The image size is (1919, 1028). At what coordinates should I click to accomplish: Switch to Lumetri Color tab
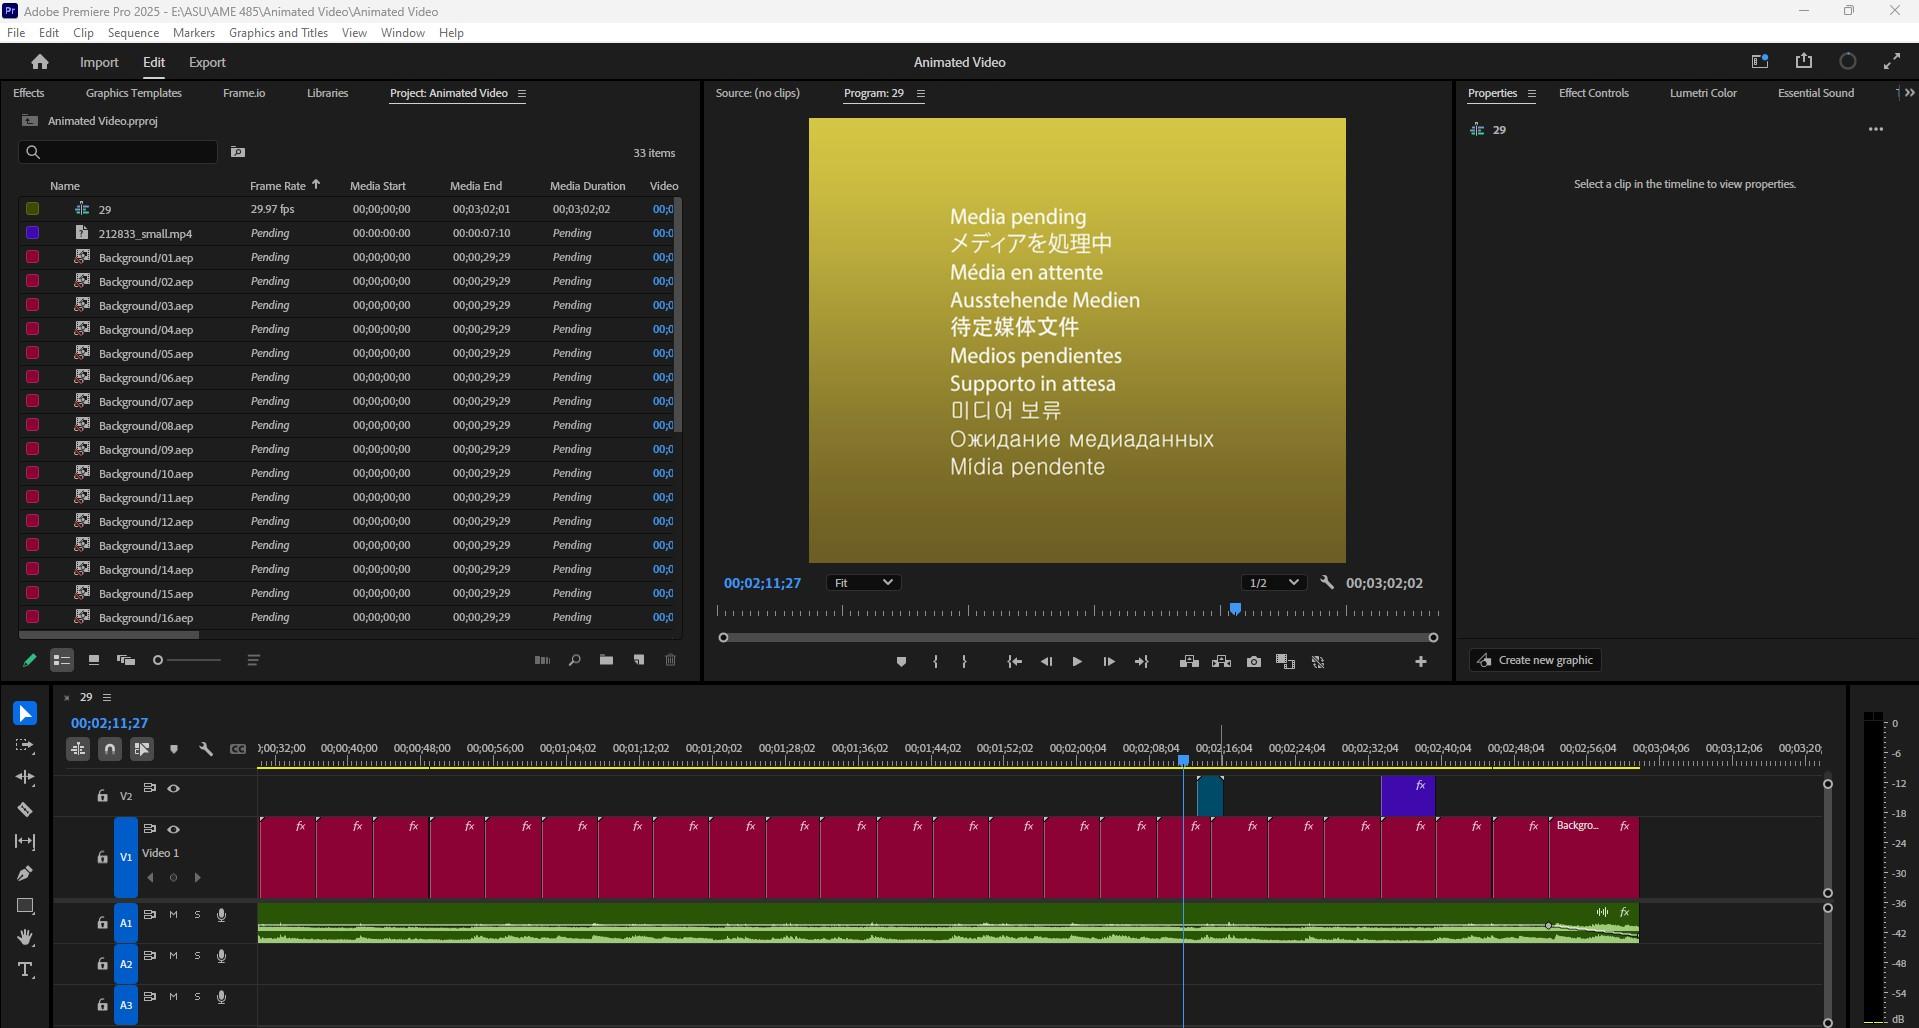pyautogui.click(x=1703, y=93)
